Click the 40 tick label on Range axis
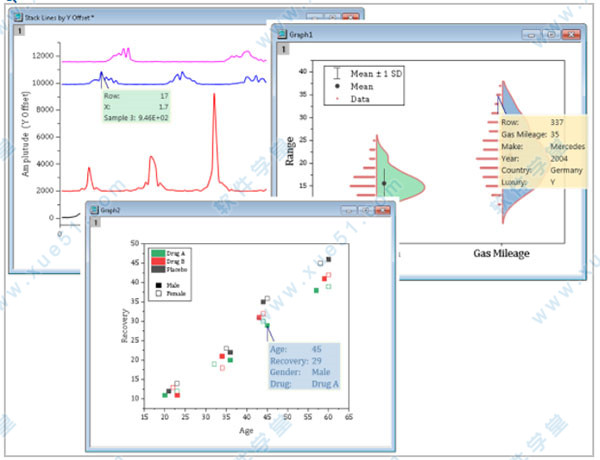The image size is (600, 460). [303, 72]
